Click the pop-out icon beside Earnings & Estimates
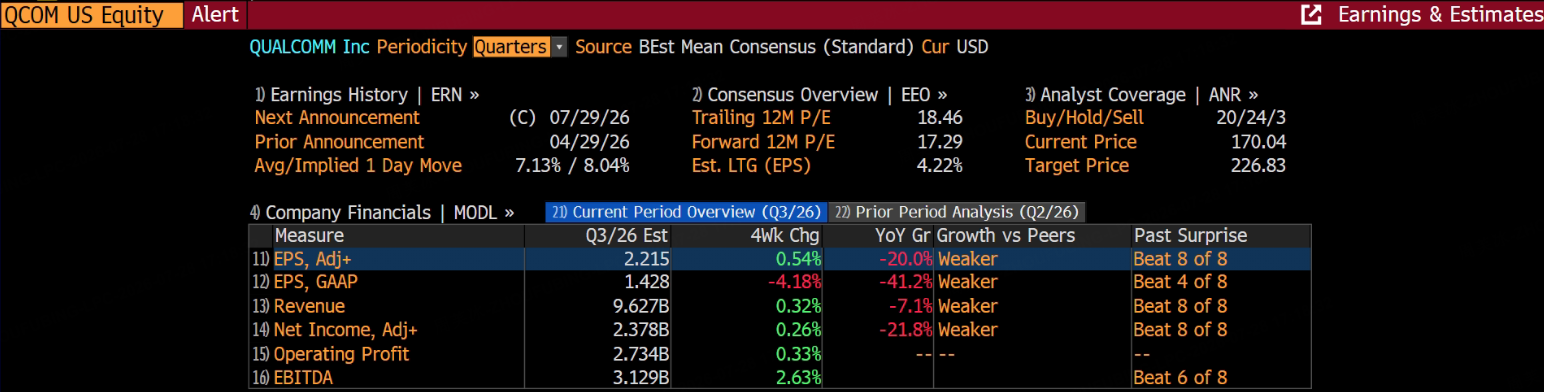This screenshot has width=1544, height=392. tap(1310, 14)
